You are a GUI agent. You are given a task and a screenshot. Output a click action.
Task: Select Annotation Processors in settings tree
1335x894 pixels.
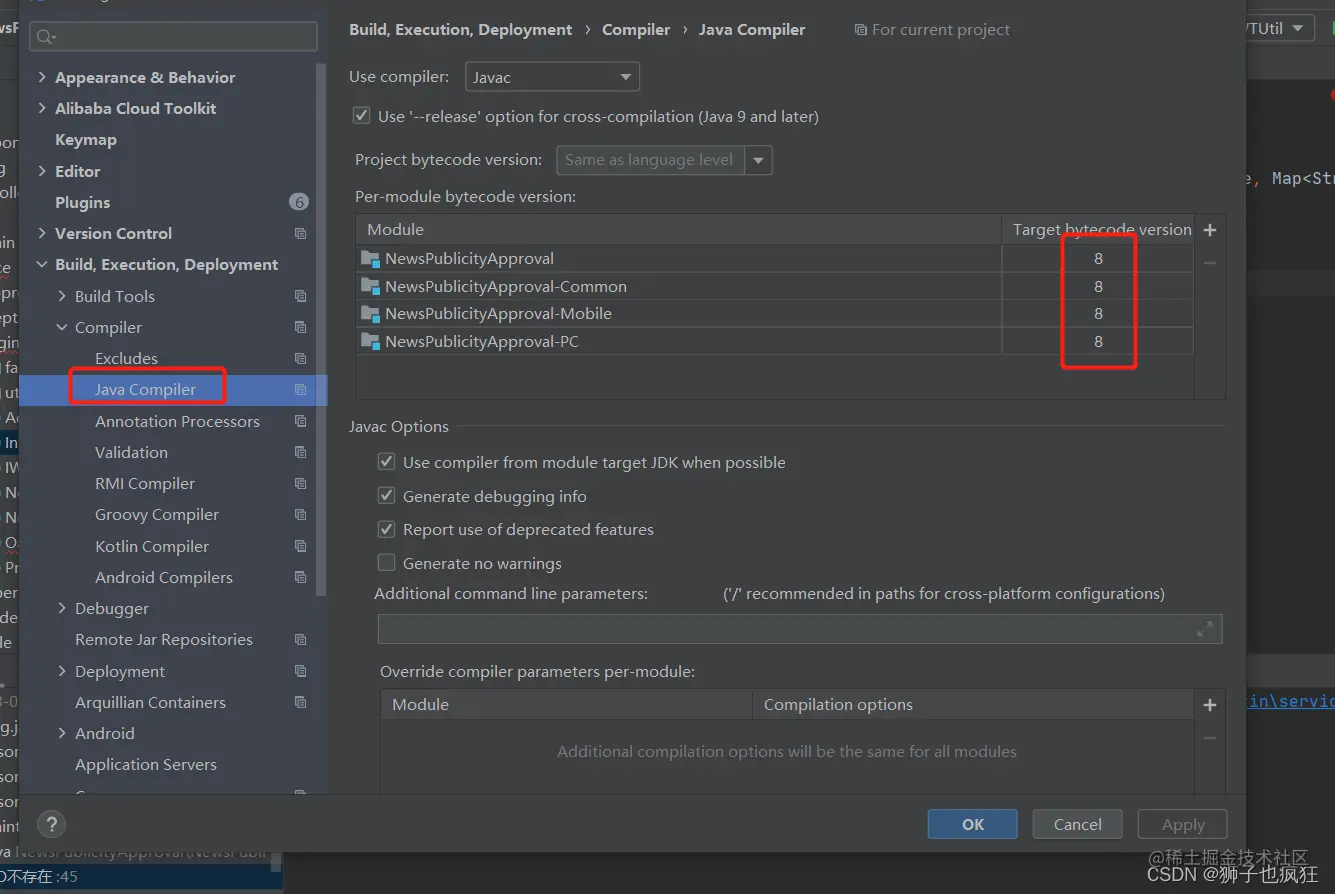click(177, 421)
